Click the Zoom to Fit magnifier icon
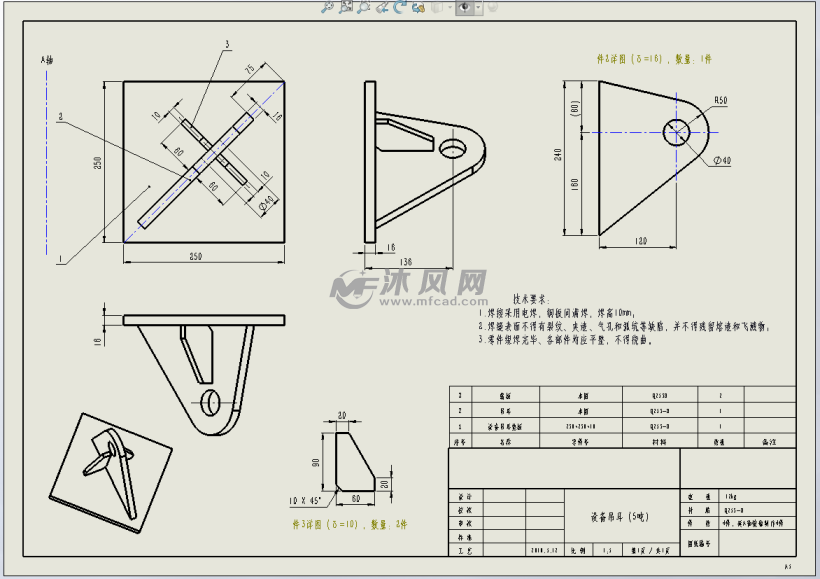Screen dimensions: 820x579 327,7
